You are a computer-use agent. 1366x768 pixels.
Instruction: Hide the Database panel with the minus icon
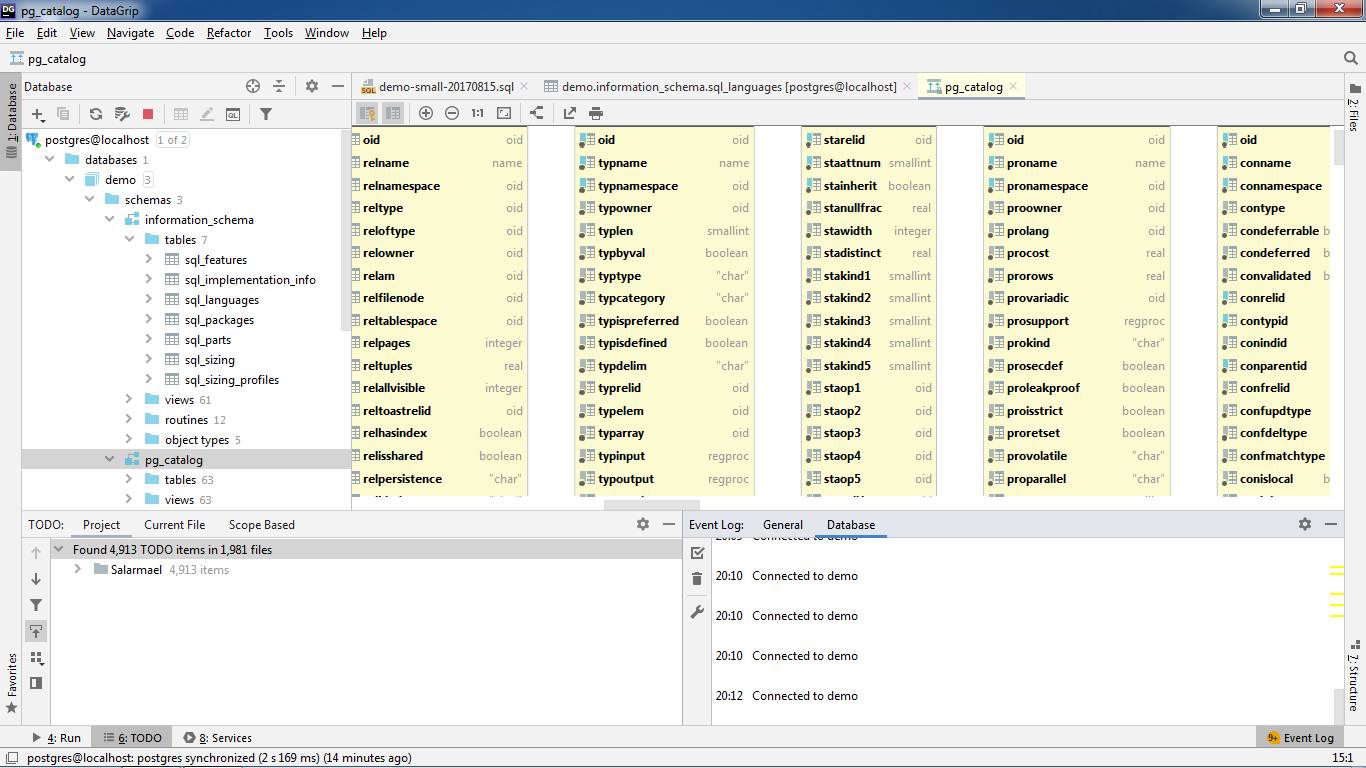pyautogui.click(x=338, y=86)
